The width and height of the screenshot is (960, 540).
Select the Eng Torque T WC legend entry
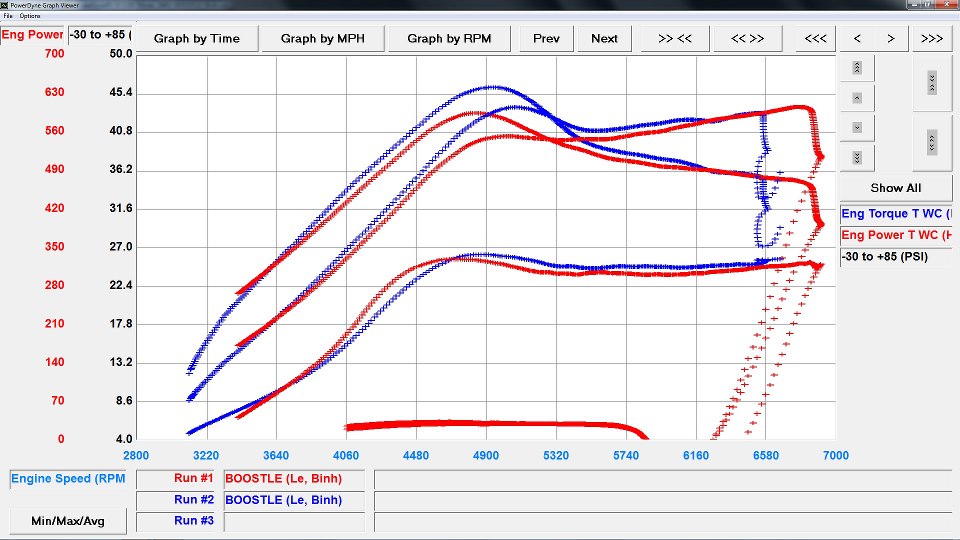(896, 214)
